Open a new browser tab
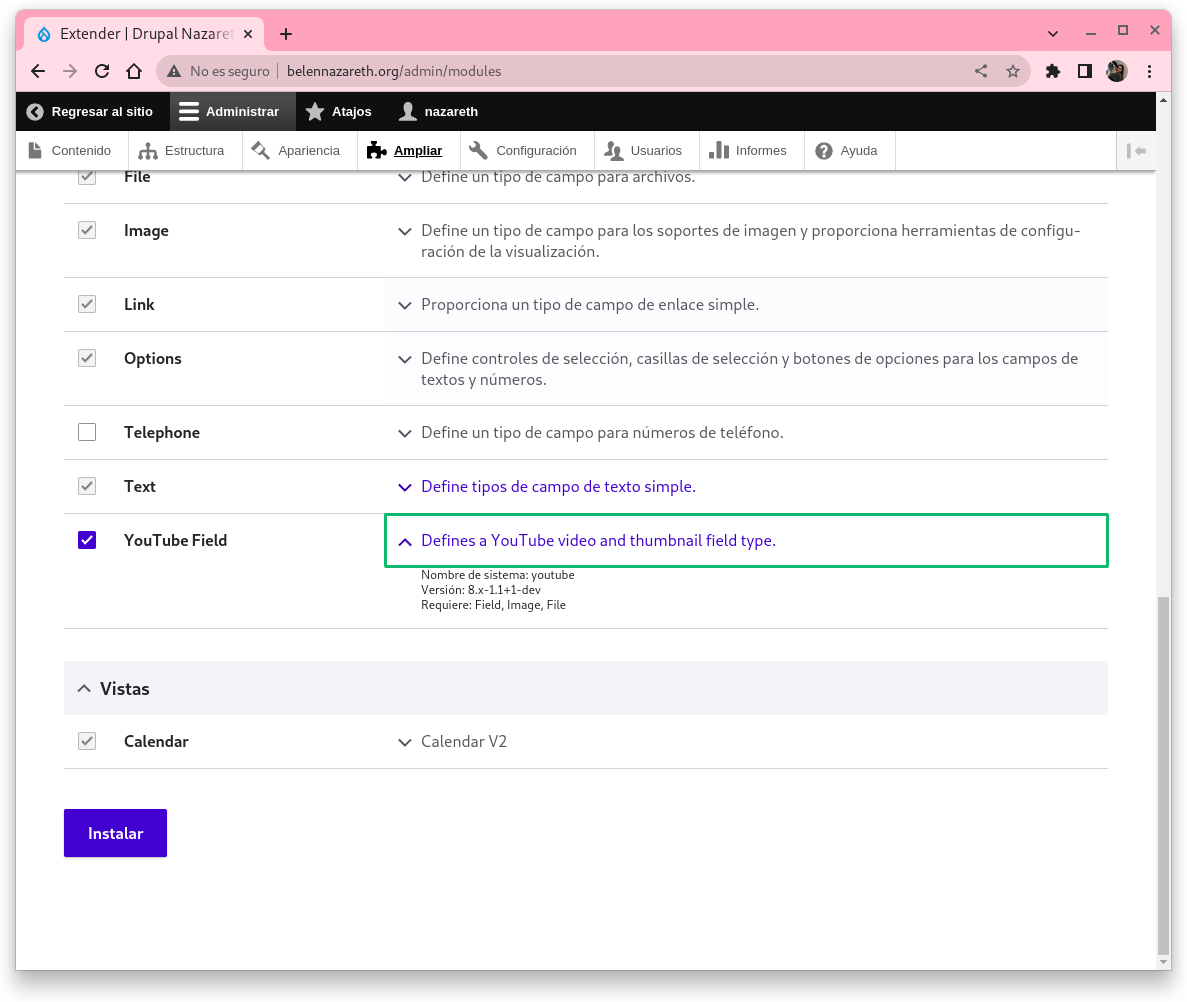Image resolution: width=1187 pixels, height=1002 pixels. tap(286, 34)
